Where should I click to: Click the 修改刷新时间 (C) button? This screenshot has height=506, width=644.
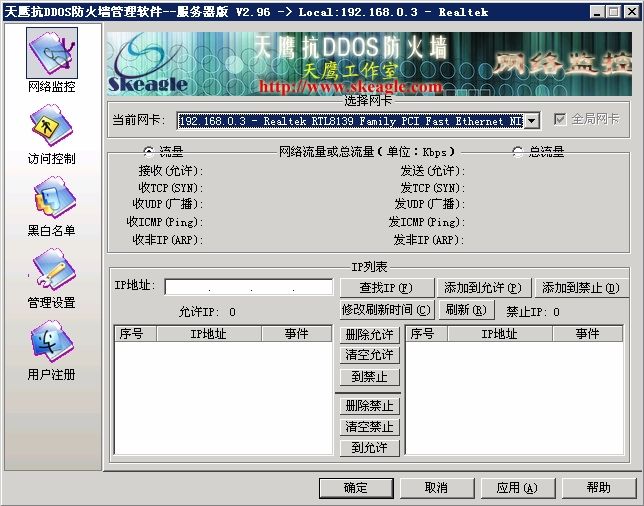click(x=386, y=310)
